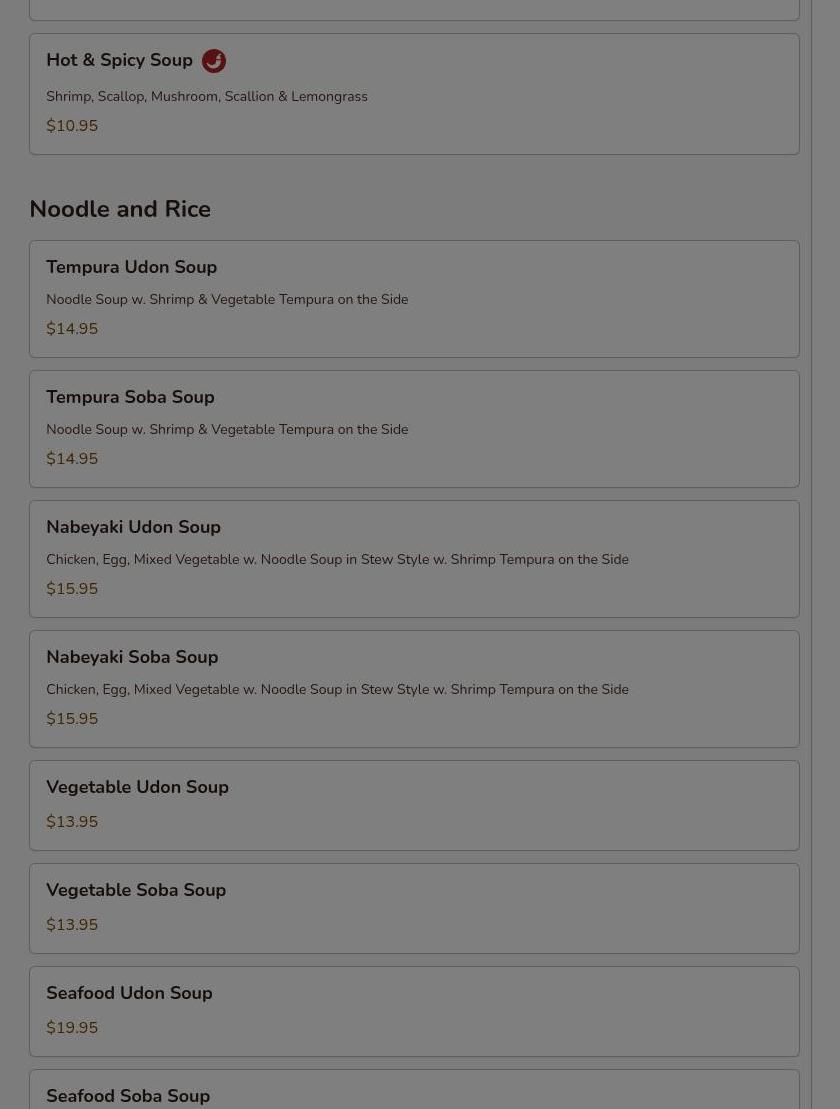The height and width of the screenshot is (1109, 840).
Task: Click the Noodle and Rice section heading
Action: click(x=120, y=210)
